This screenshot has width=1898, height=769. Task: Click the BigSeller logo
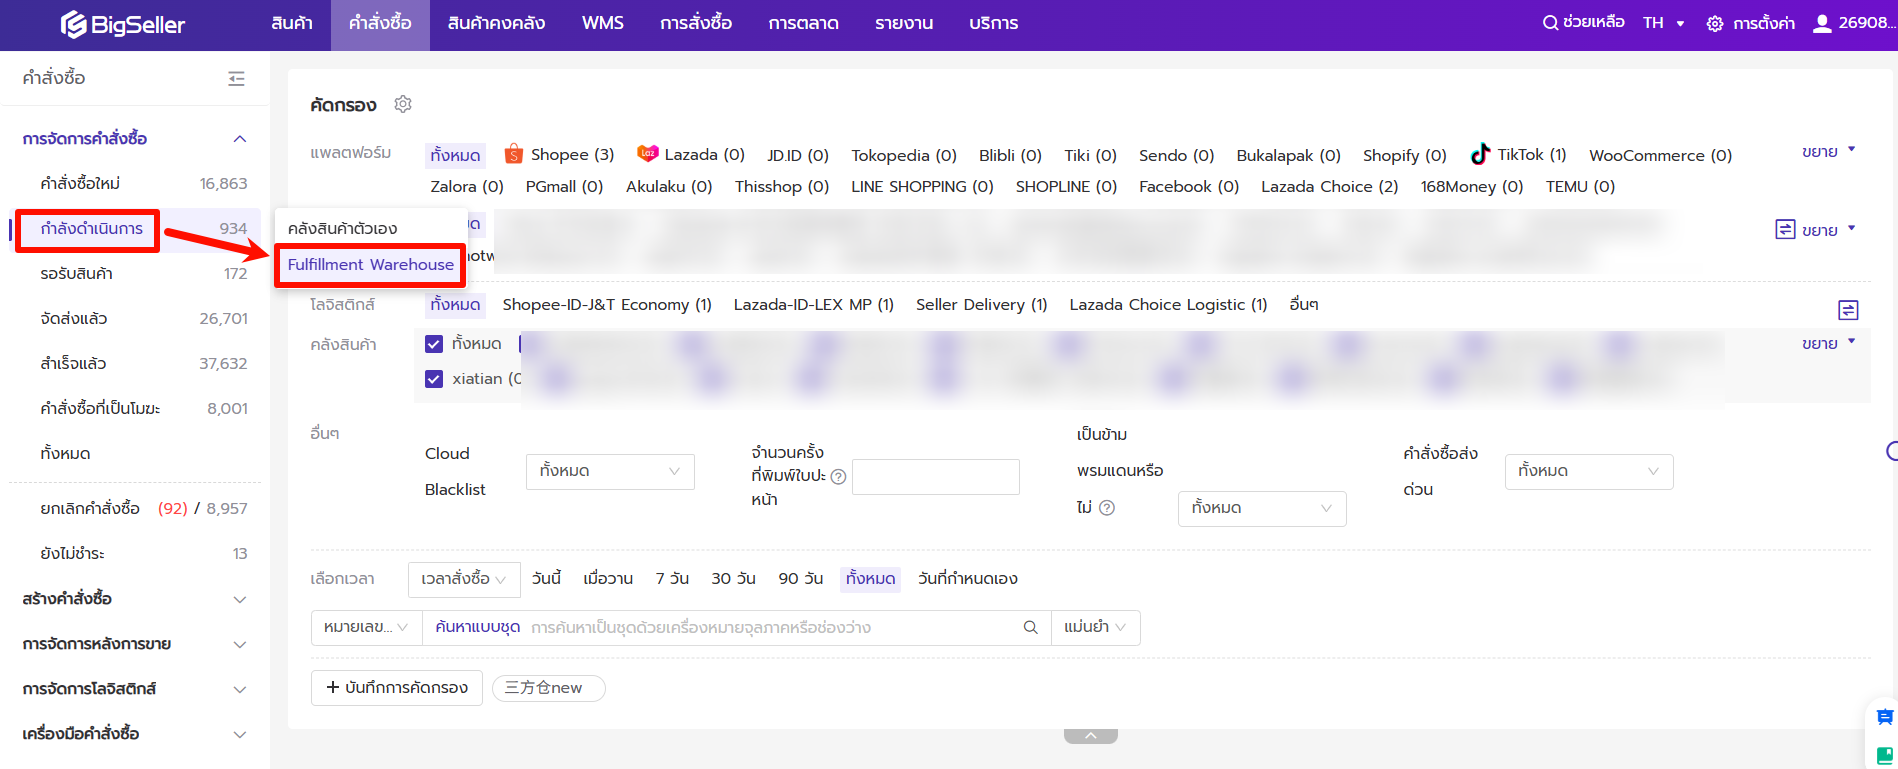pos(123,24)
